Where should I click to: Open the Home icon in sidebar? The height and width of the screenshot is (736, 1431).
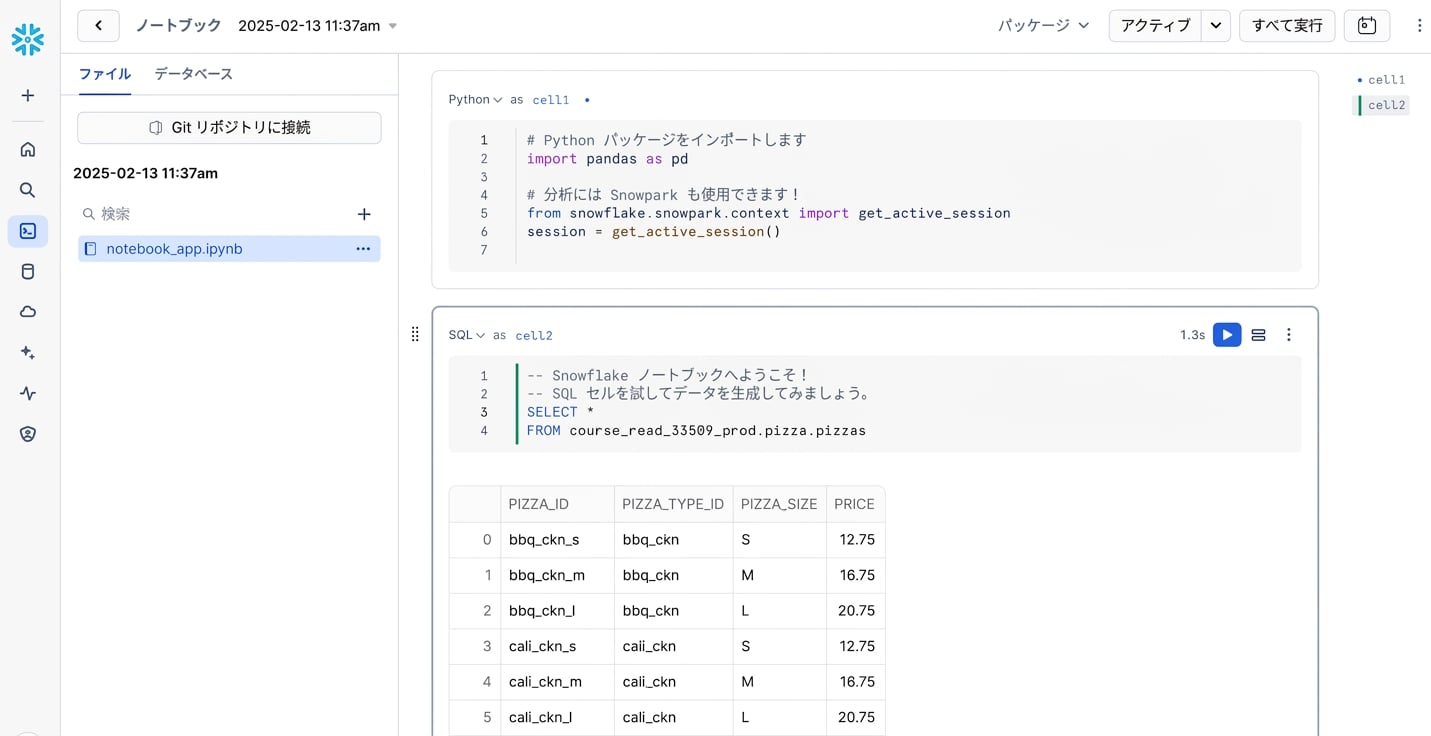coord(28,149)
